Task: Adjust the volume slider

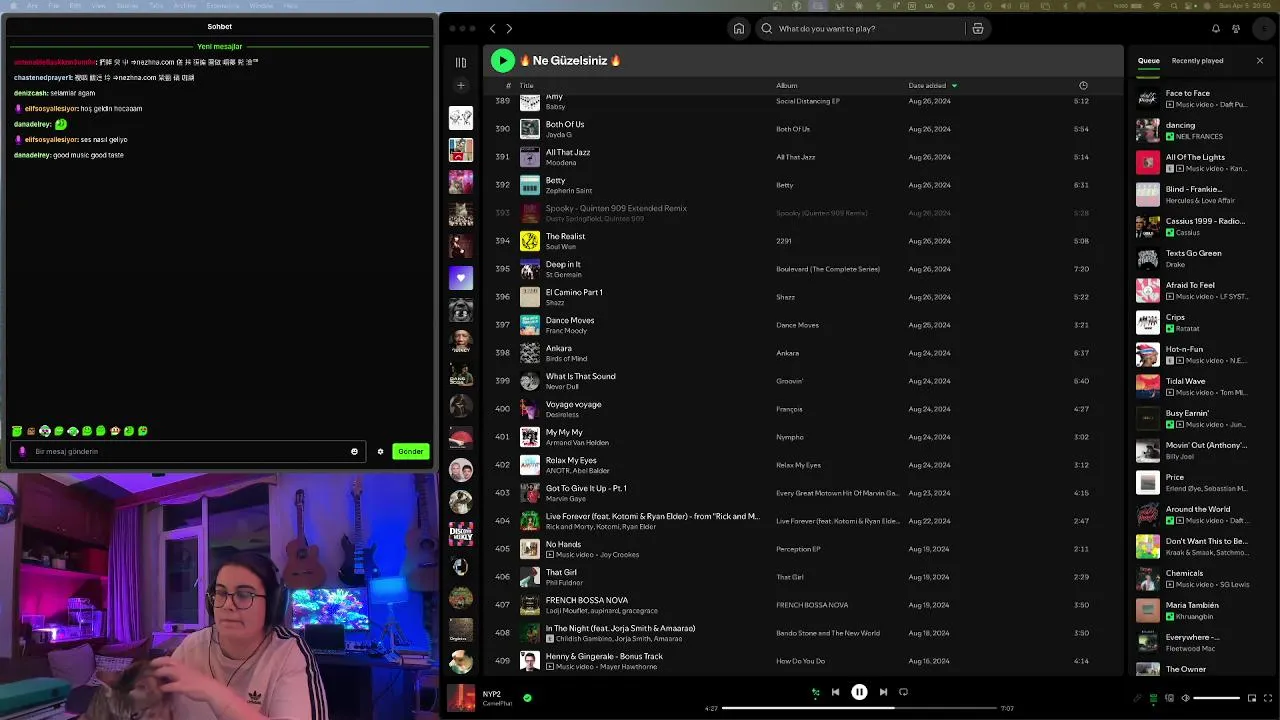Action: click(x=1216, y=698)
